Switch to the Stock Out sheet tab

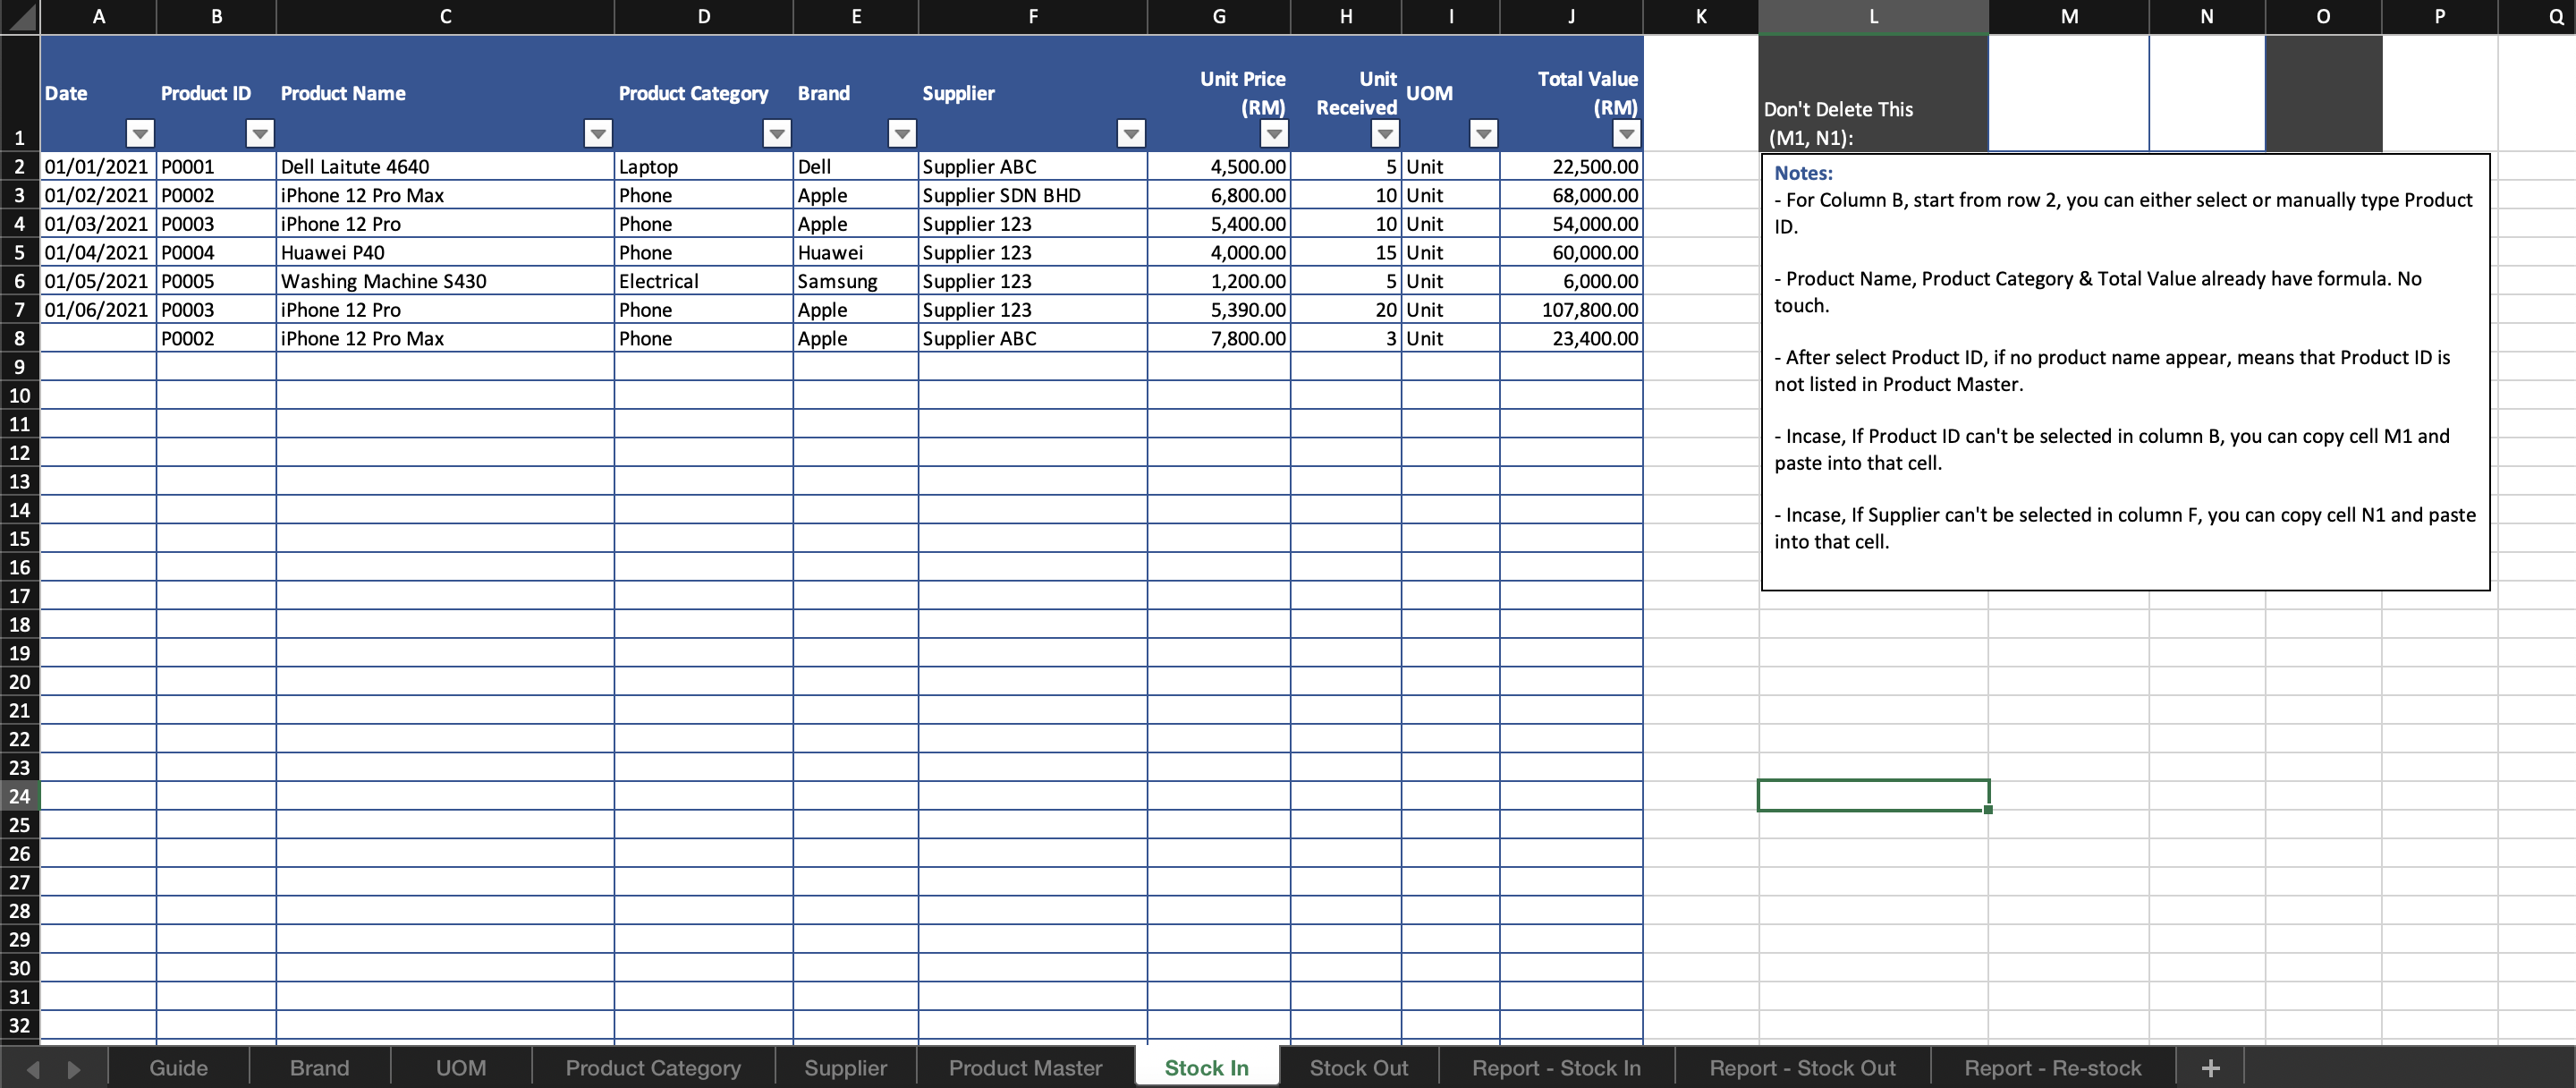tap(1358, 1068)
